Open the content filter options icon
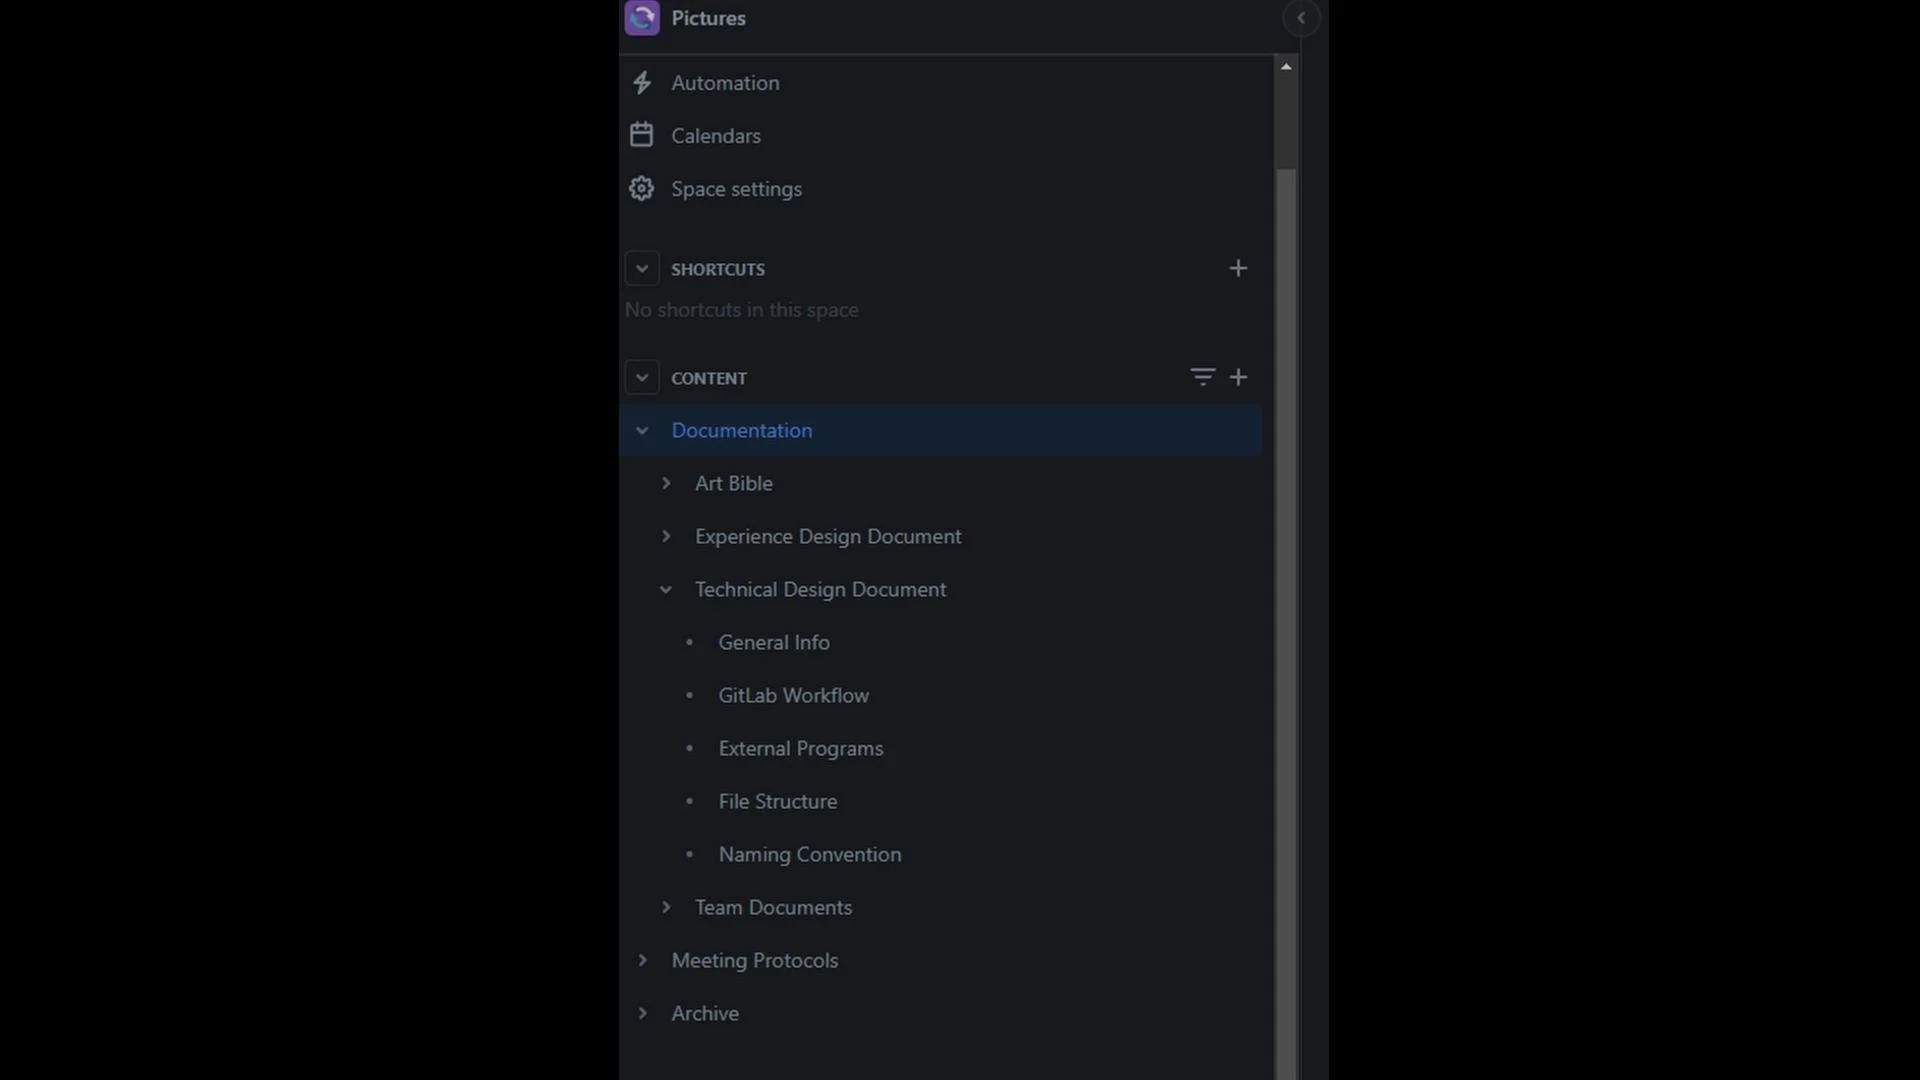Image resolution: width=1920 pixels, height=1080 pixels. pos(1202,377)
